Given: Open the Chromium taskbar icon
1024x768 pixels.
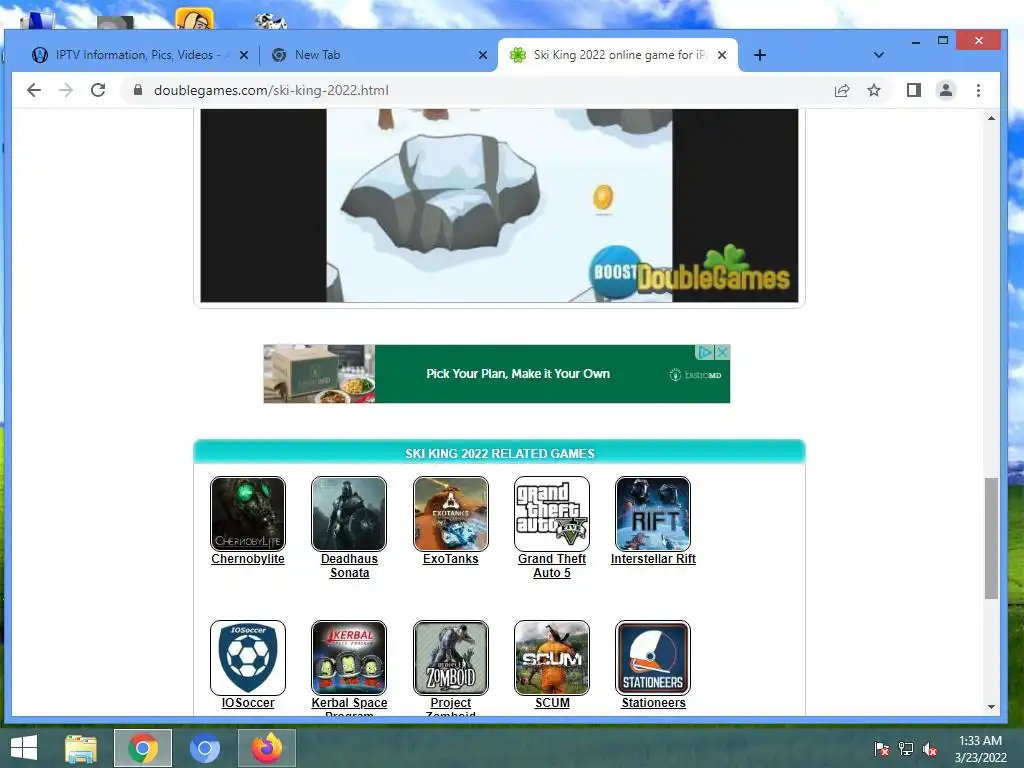Looking at the screenshot, I should click(x=204, y=748).
